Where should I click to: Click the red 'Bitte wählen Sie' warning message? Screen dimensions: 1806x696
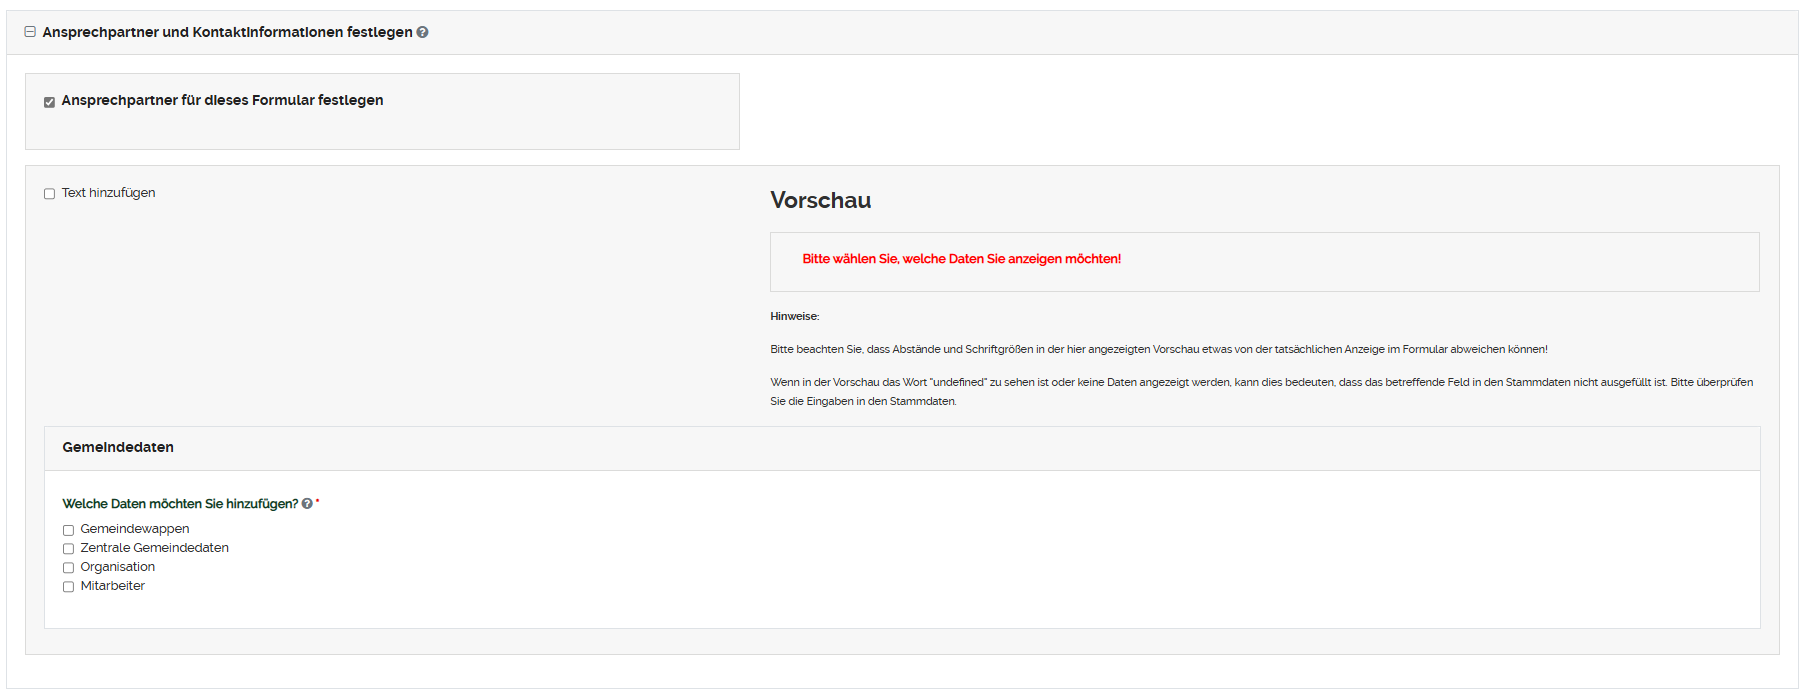961,259
